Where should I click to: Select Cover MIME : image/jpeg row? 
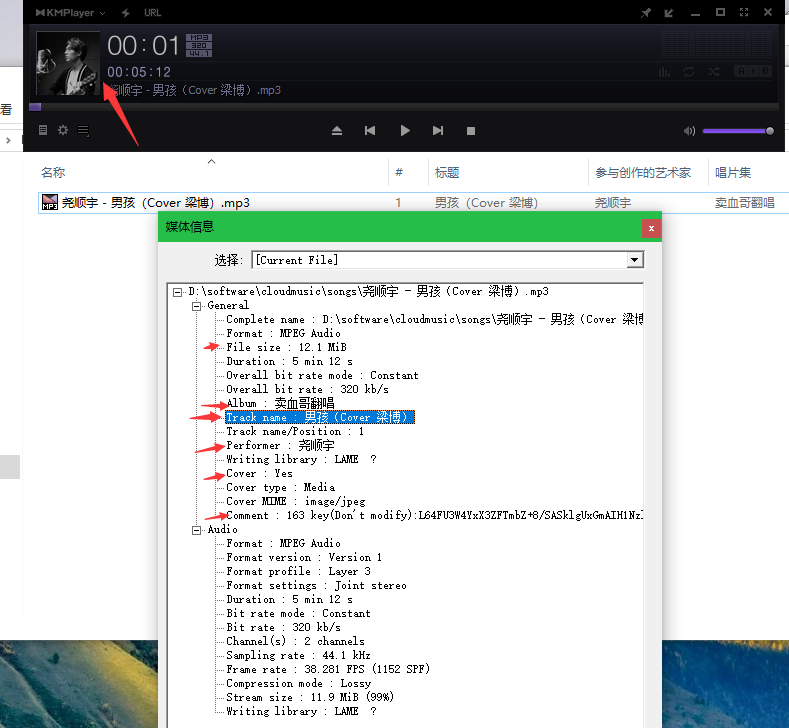tap(295, 502)
